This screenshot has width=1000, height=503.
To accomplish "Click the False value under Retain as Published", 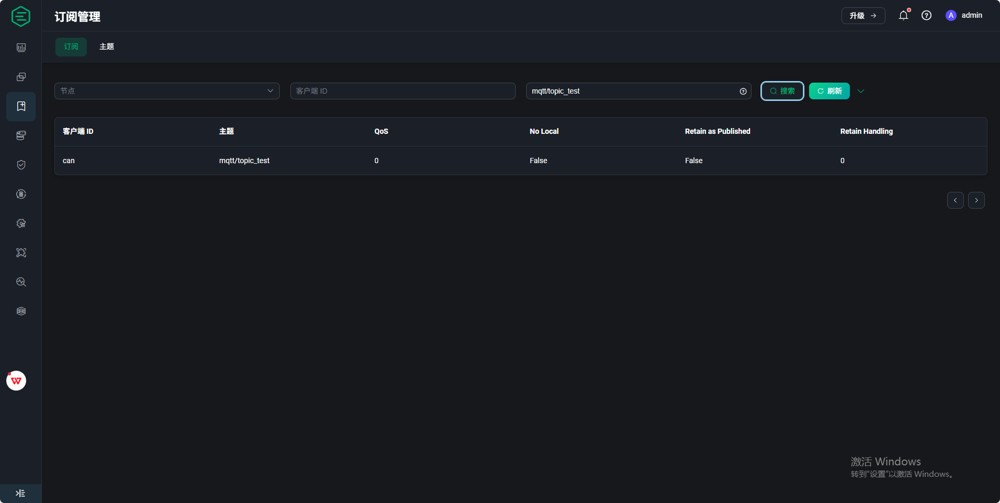I will [x=694, y=161].
